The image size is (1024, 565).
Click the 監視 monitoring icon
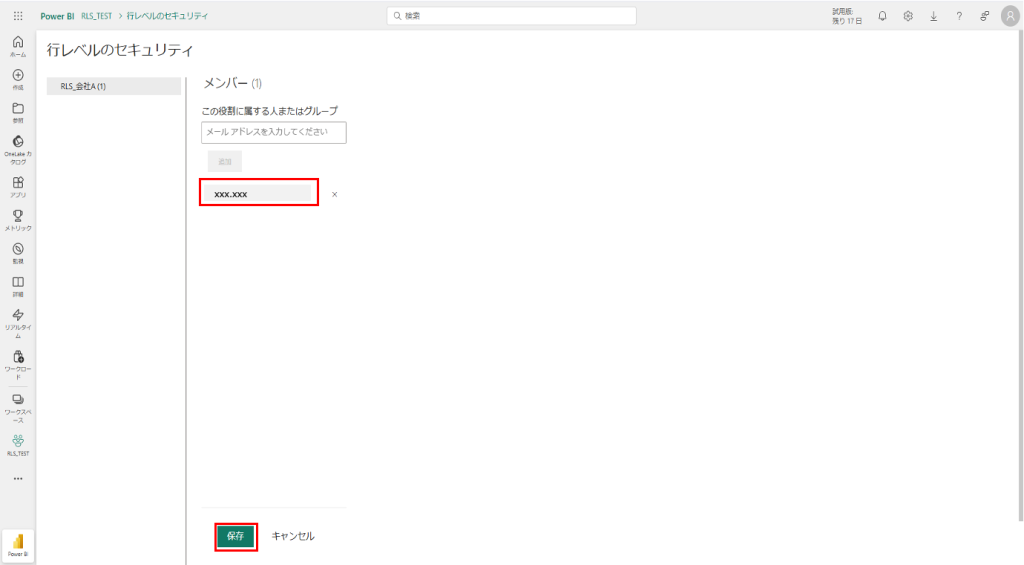coord(18,252)
